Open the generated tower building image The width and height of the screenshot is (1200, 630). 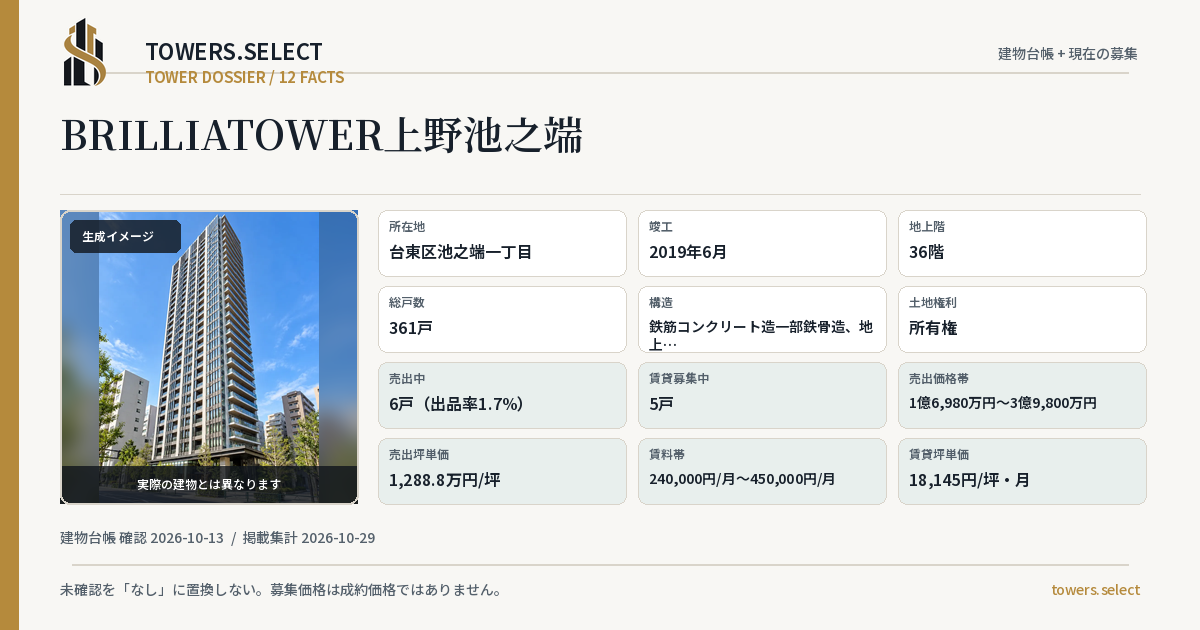(x=209, y=357)
